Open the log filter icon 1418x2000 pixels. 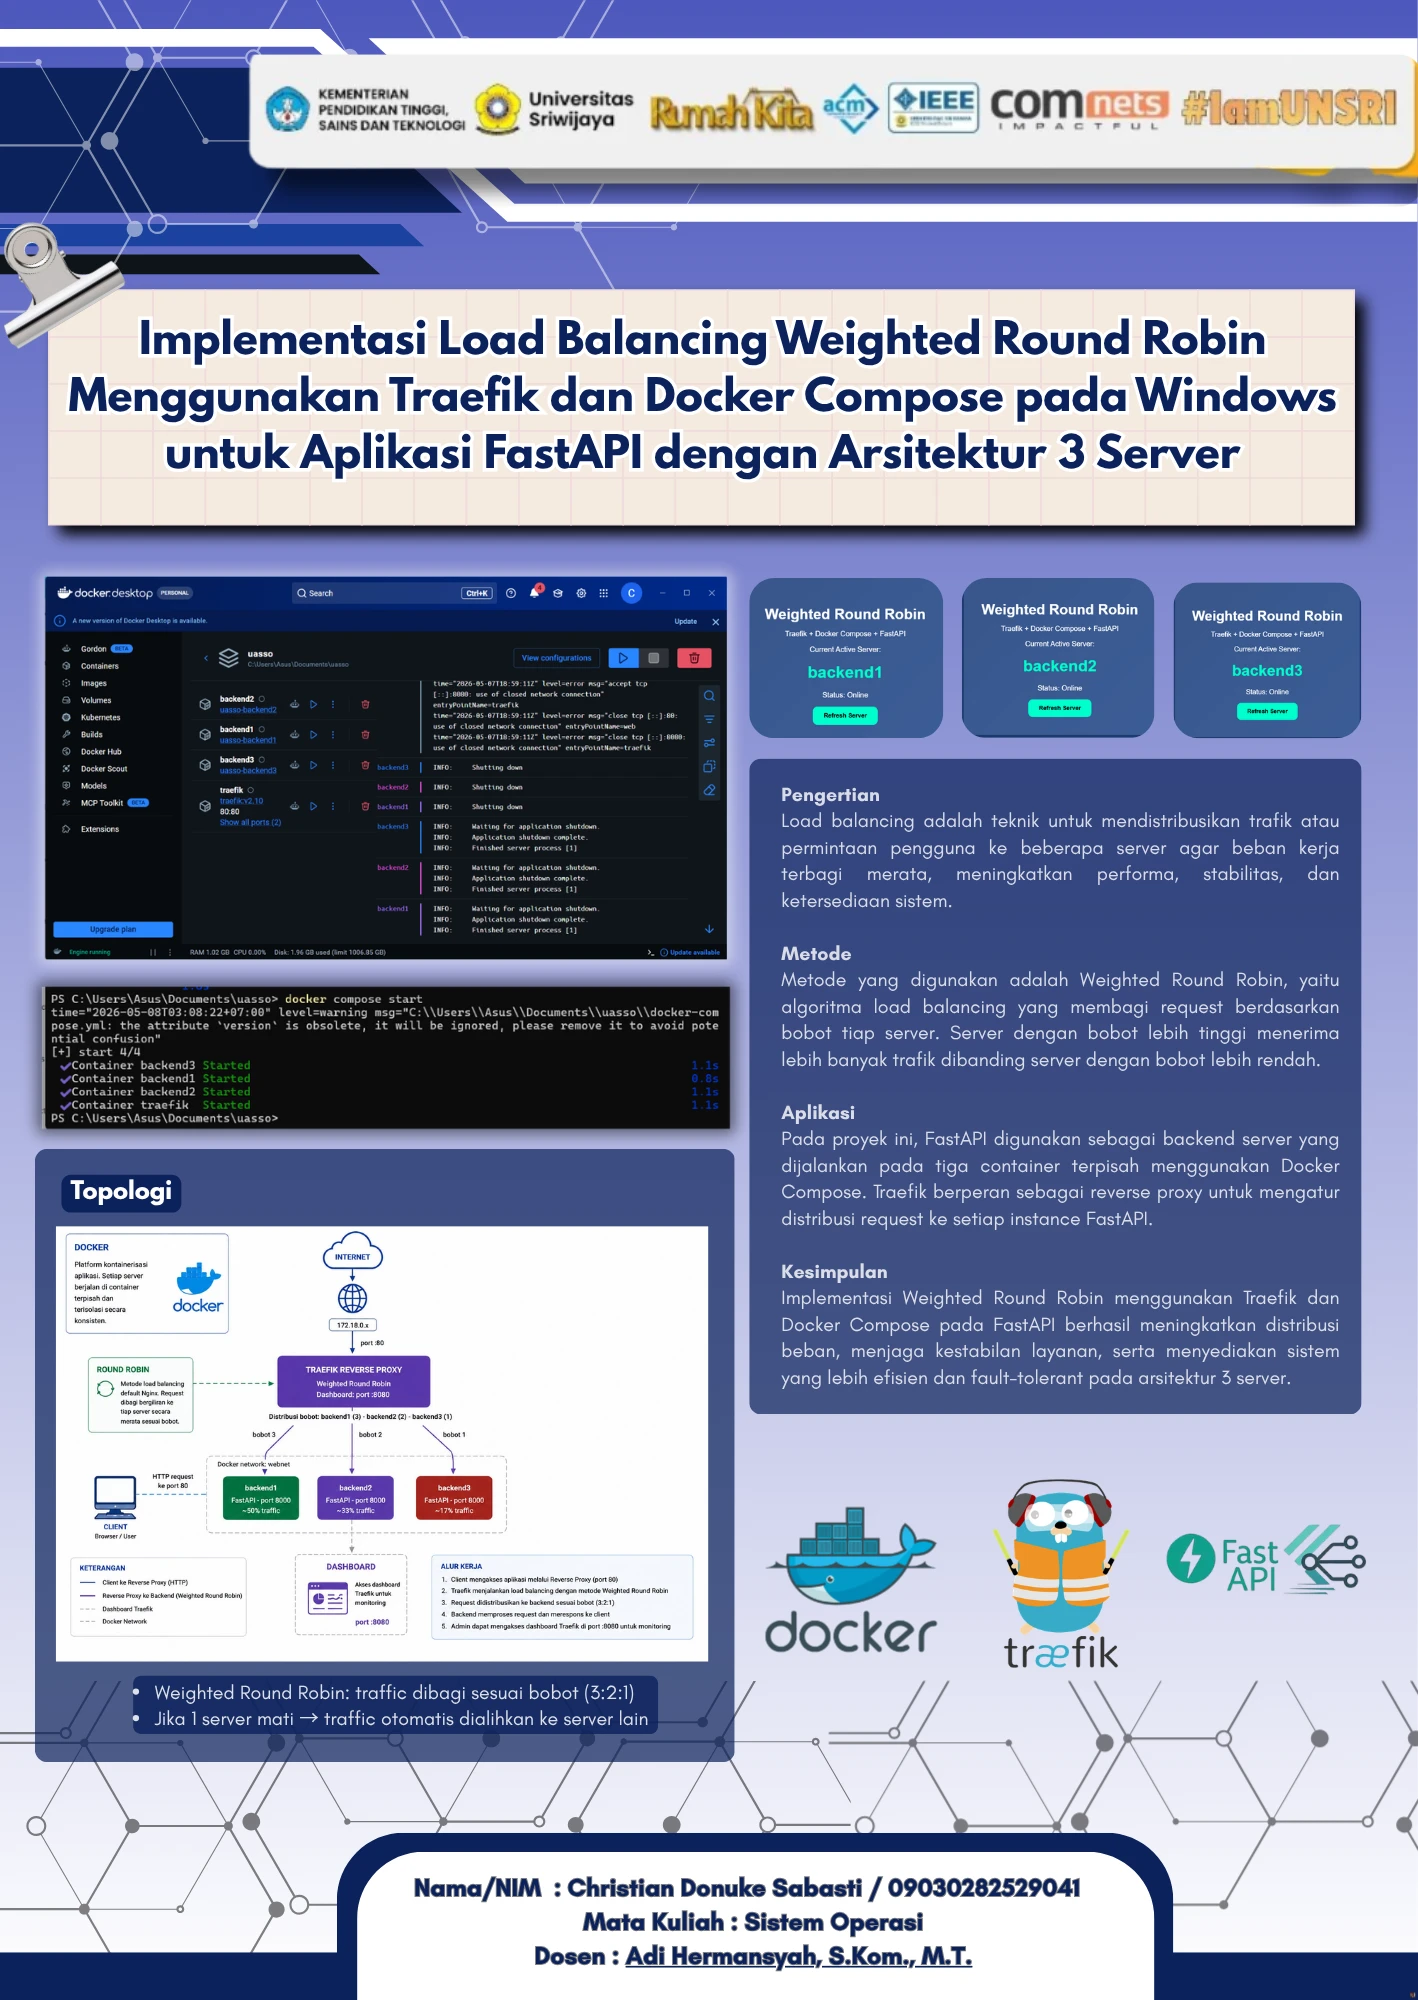coord(709,719)
